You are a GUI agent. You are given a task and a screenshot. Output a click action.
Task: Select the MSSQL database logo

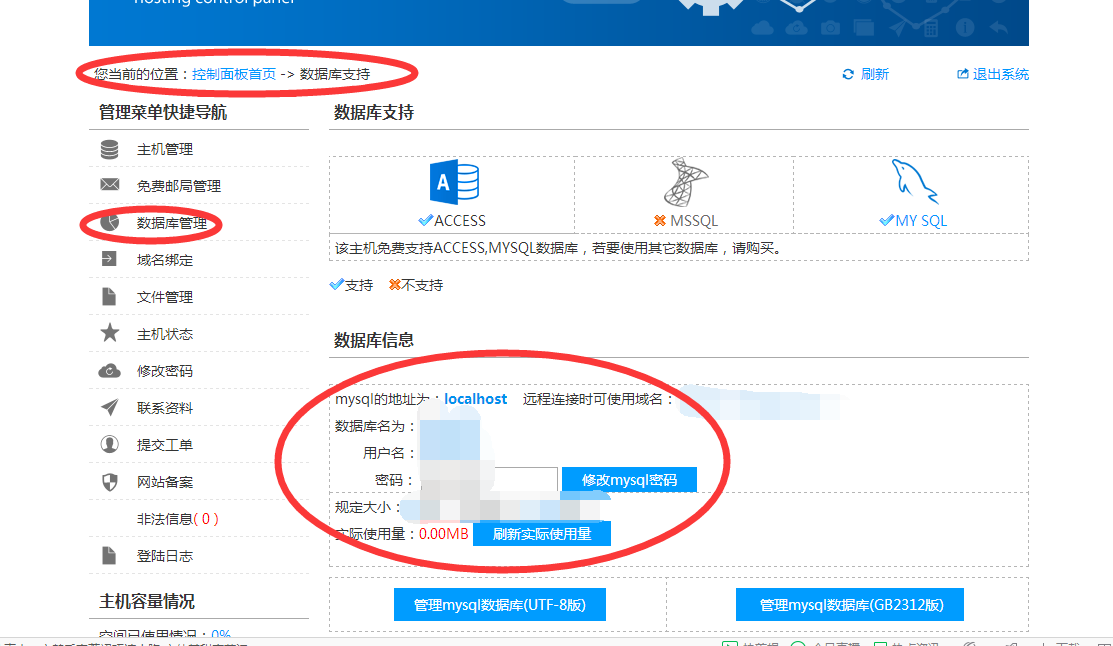pyautogui.click(x=685, y=183)
